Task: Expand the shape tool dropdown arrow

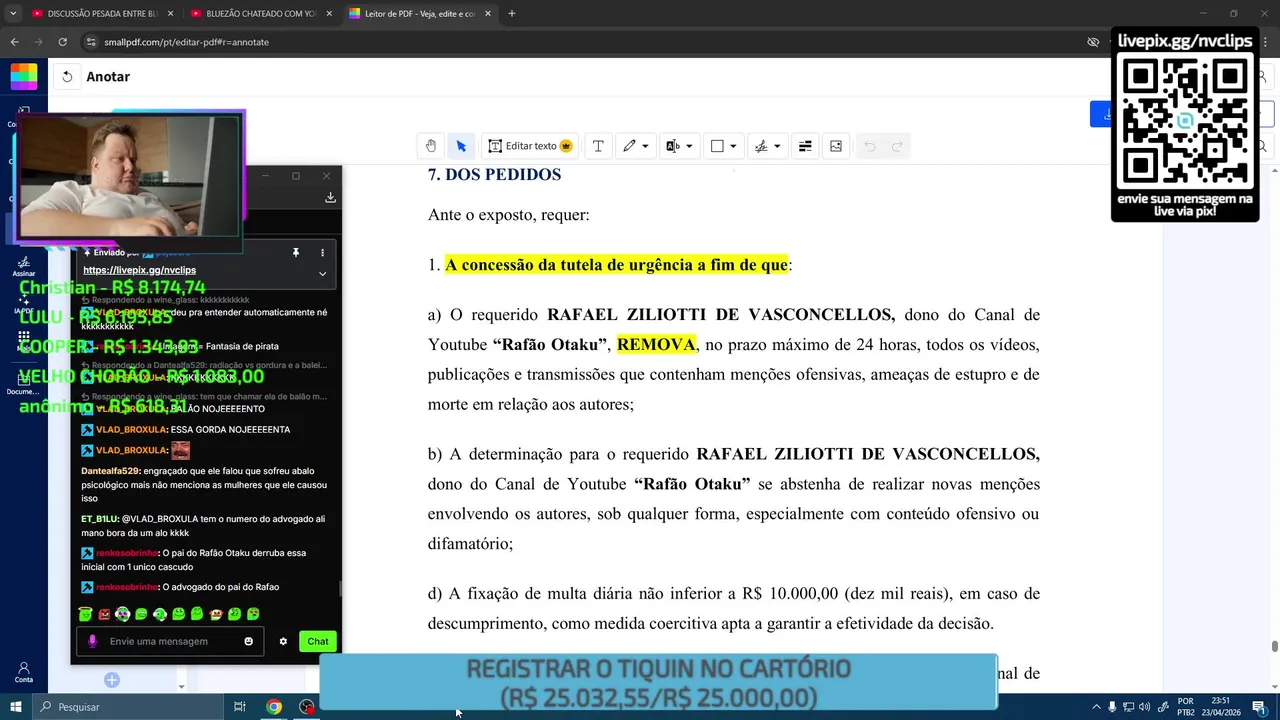Action: pyautogui.click(x=733, y=146)
